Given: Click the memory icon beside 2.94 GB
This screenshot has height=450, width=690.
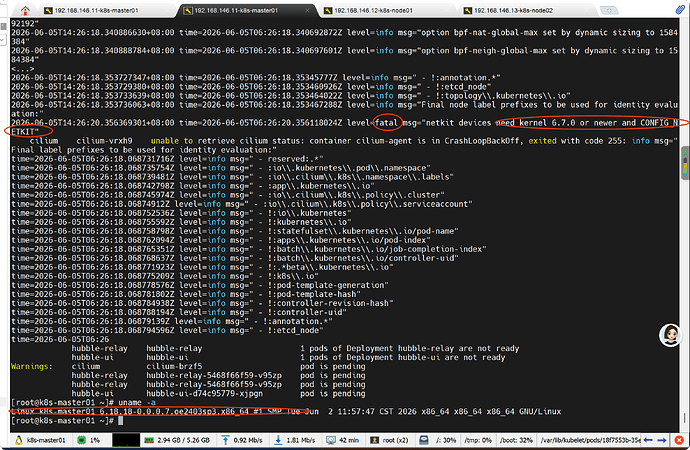Looking at the screenshot, I should [149, 440].
